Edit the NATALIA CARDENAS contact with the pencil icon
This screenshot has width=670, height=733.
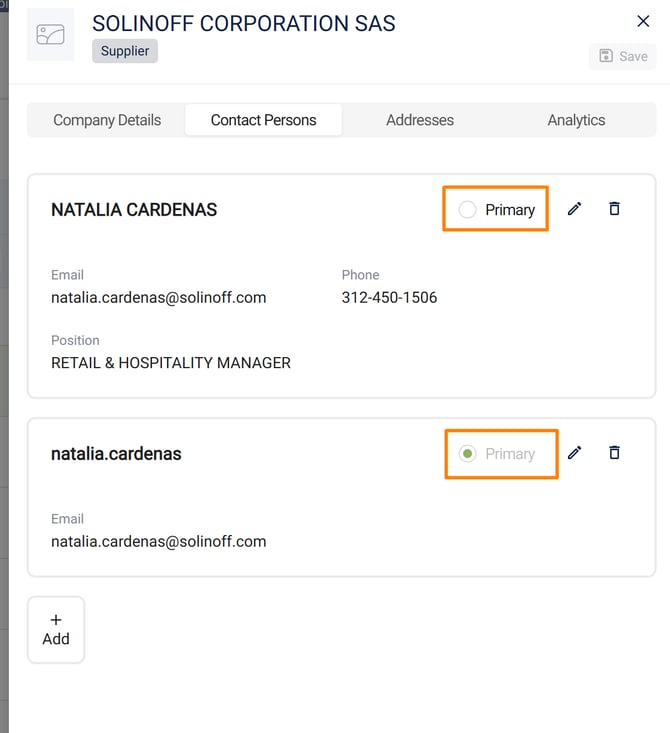[574, 209]
